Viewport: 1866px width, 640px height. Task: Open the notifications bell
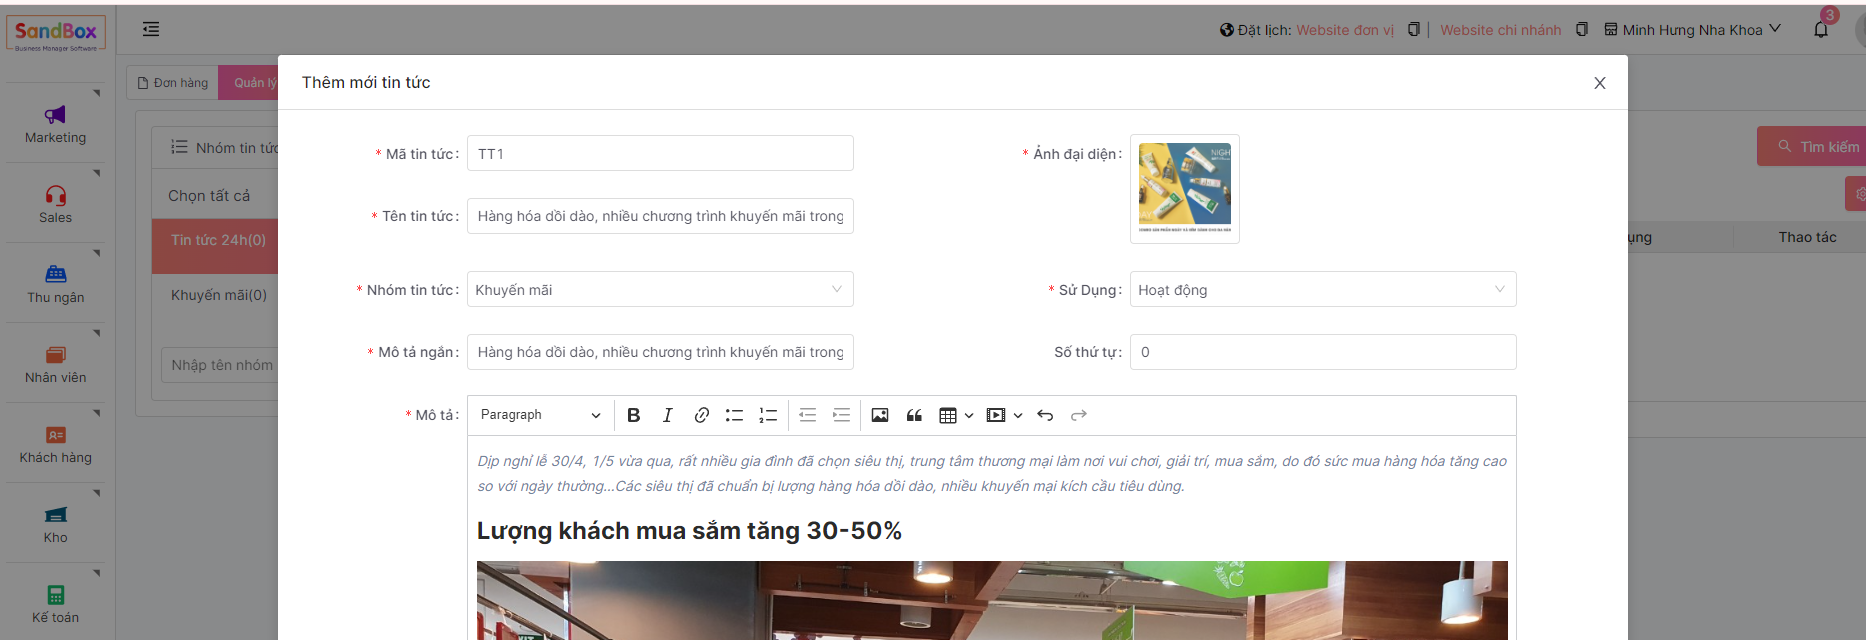(x=1820, y=29)
